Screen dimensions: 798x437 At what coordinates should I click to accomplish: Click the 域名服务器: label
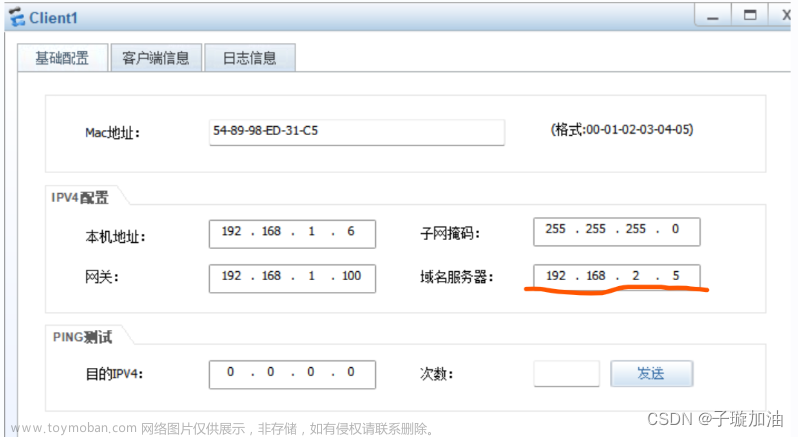[457, 277]
